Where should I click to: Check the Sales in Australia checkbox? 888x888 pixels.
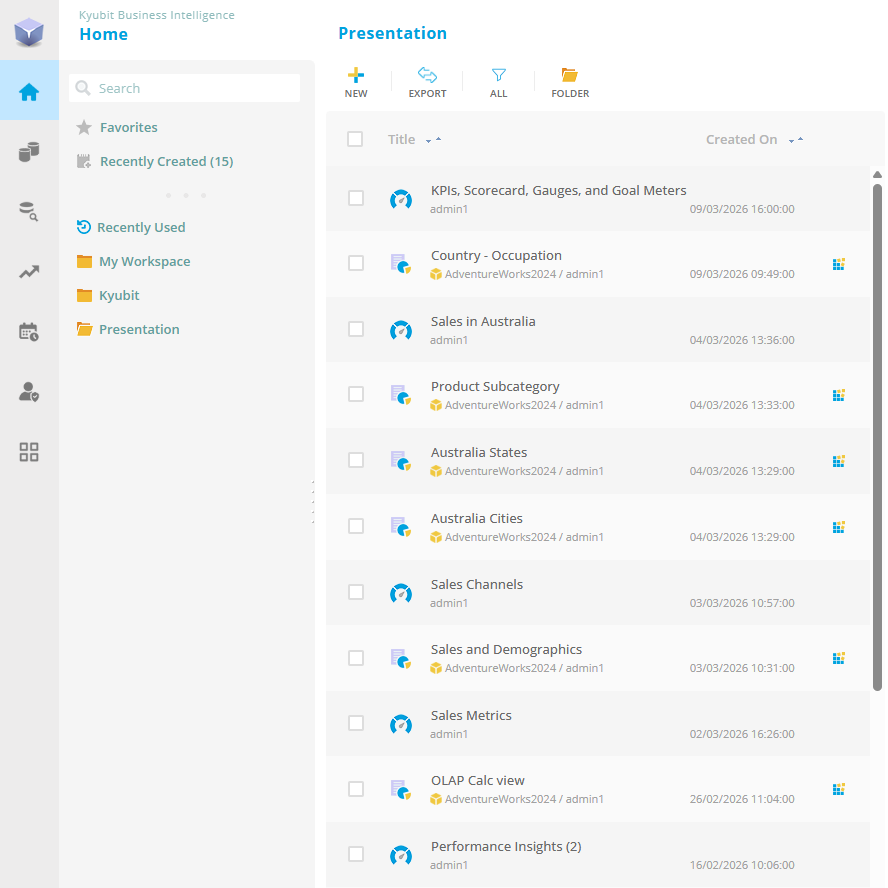pyautogui.click(x=356, y=329)
